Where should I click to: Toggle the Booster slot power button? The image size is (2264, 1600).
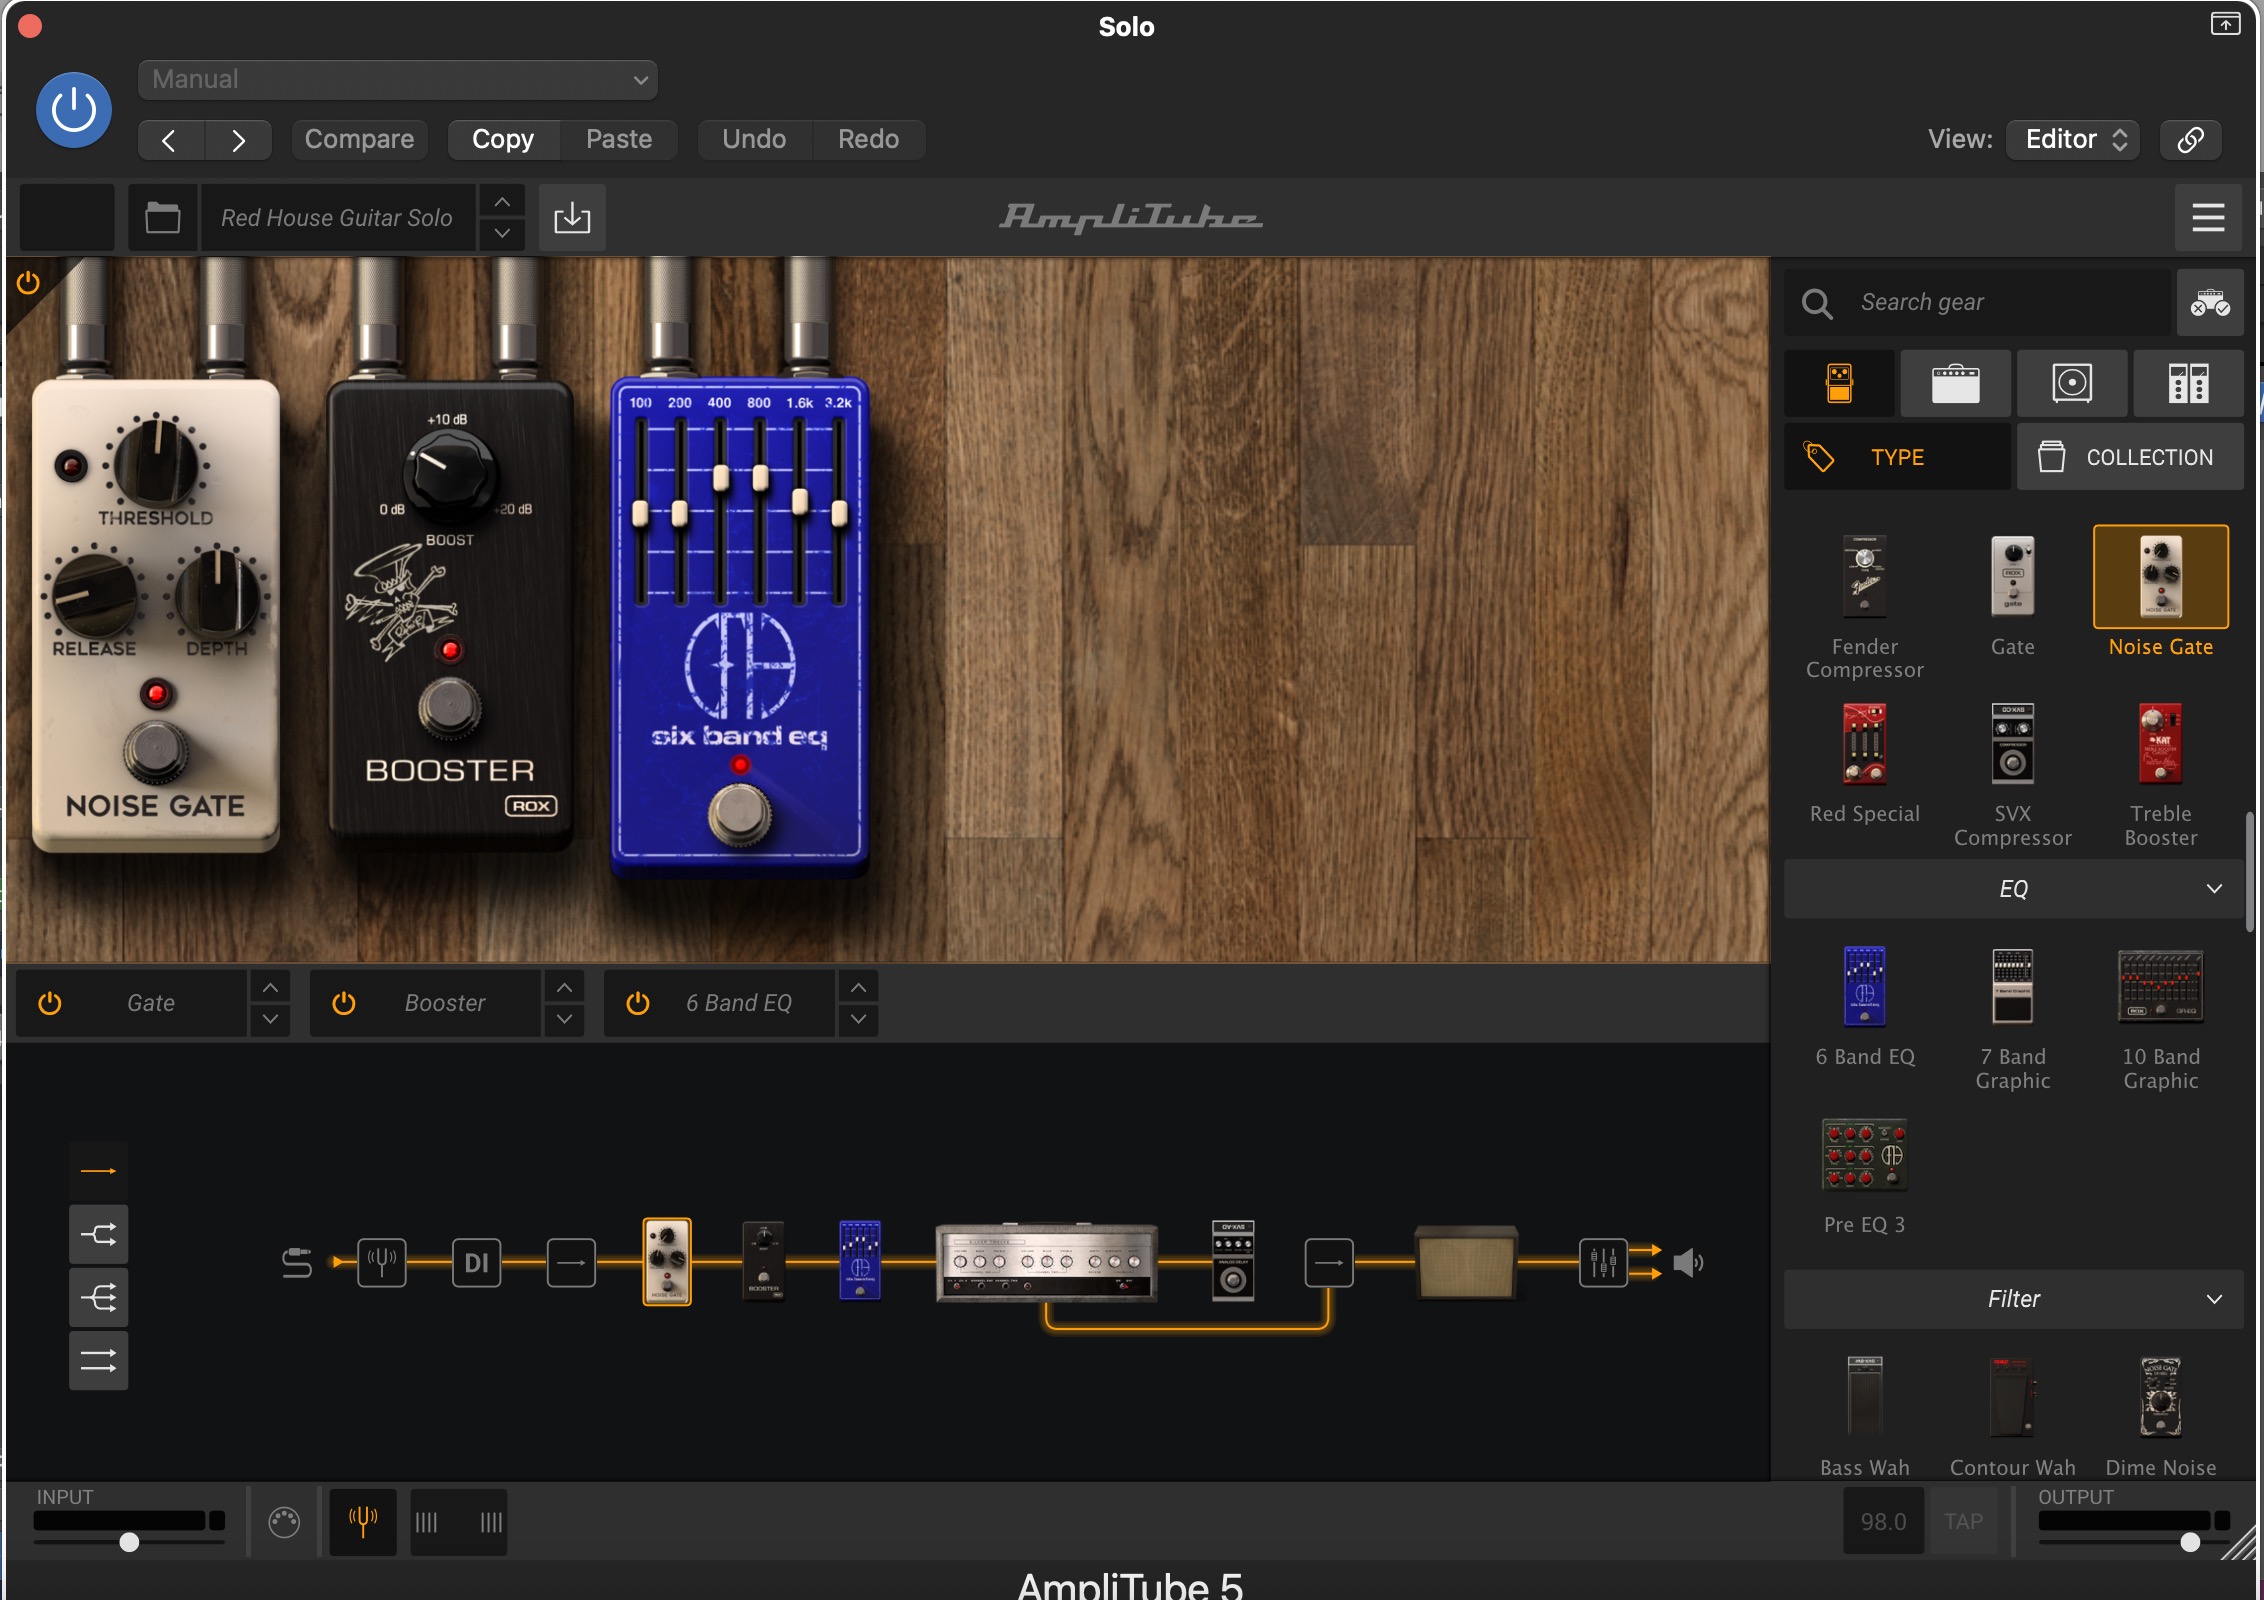pyautogui.click(x=344, y=1003)
